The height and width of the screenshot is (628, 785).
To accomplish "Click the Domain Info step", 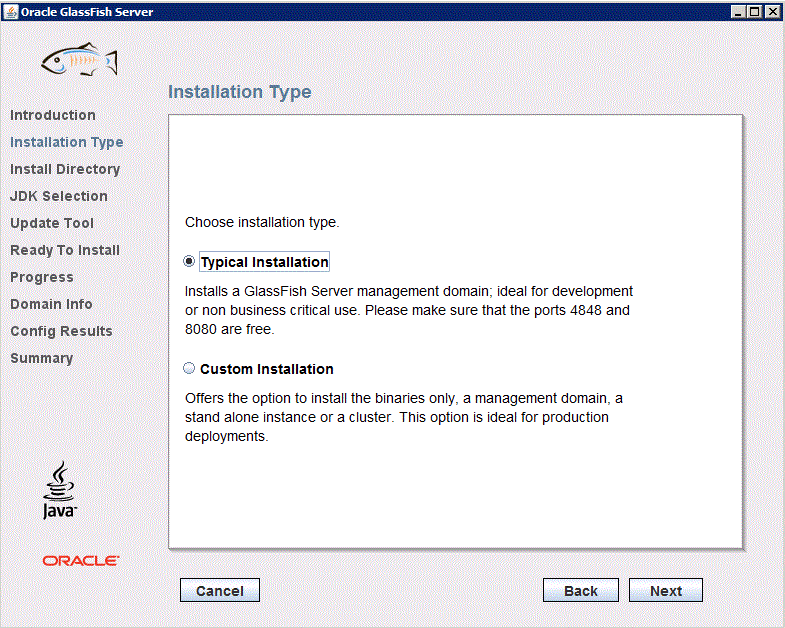I will click(51, 304).
